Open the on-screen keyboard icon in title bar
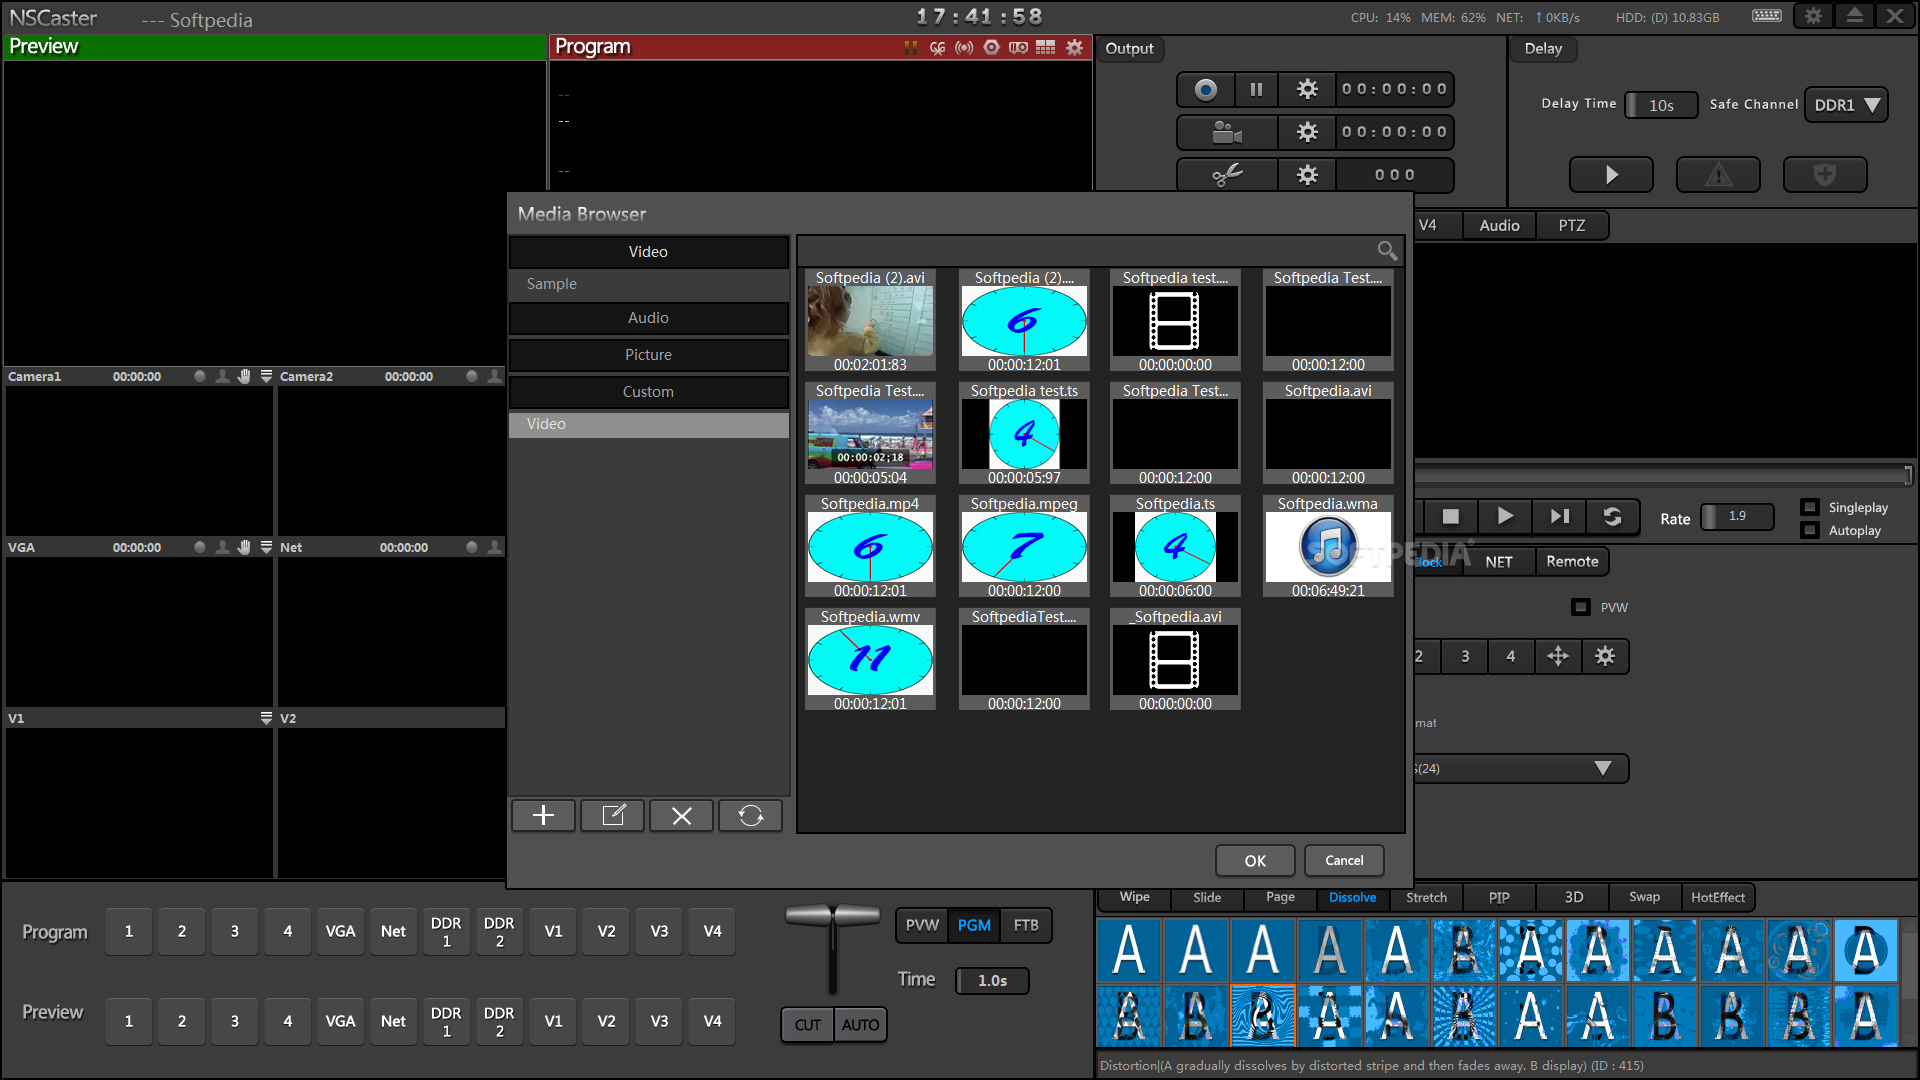 pyautogui.click(x=1767, y=15)
